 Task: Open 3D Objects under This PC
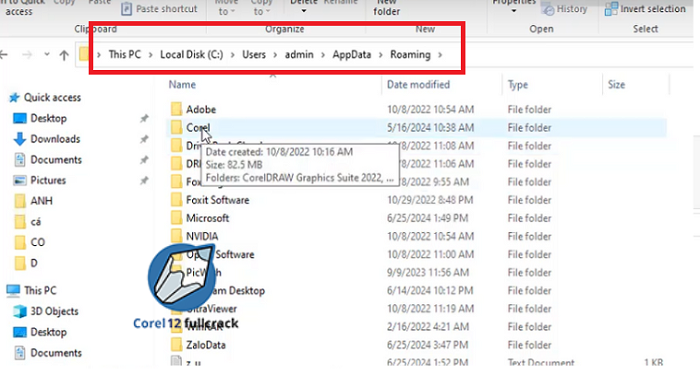pos(54,312)
